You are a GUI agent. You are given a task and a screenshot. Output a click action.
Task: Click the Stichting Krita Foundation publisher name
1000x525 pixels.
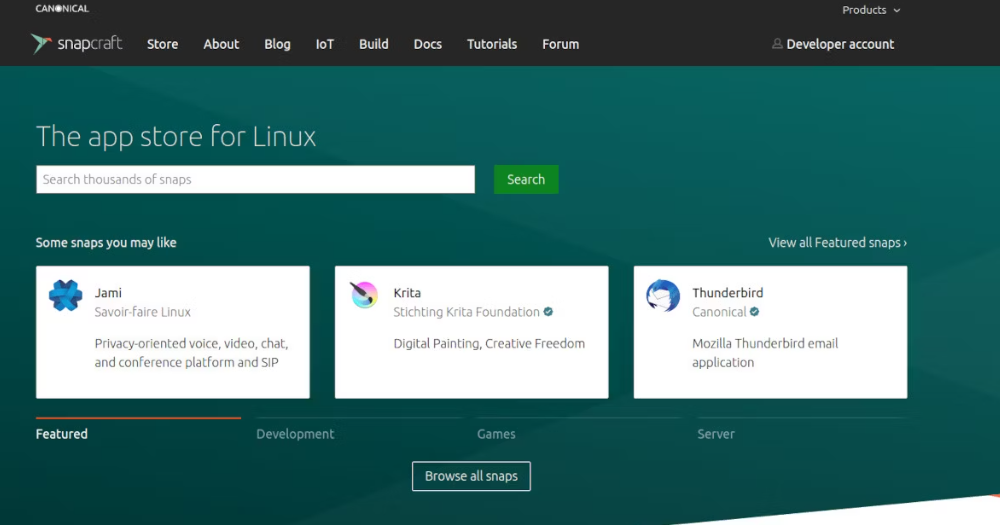coord(466,312)
